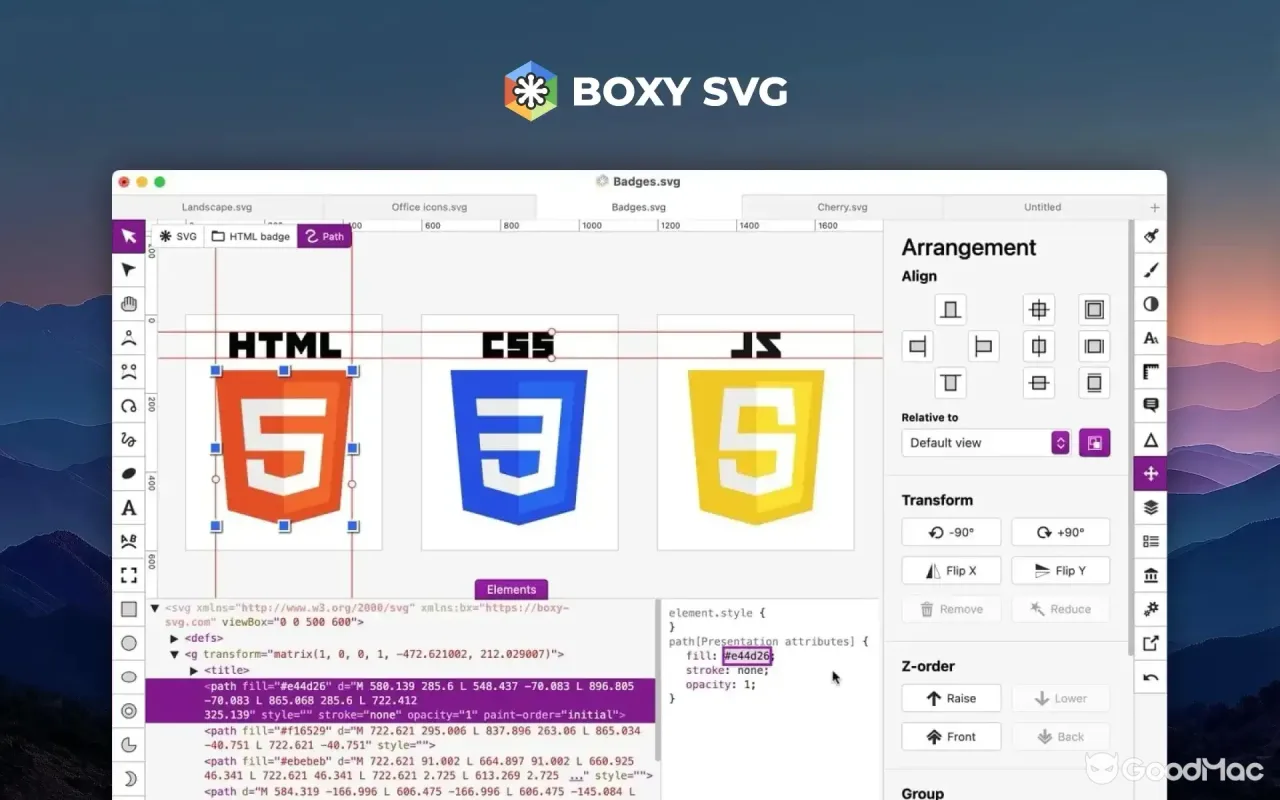The image size is (1280, 800).
Task: Choose the Text 'A' tool
Action: pyautogui.click(x=129, y=508)
